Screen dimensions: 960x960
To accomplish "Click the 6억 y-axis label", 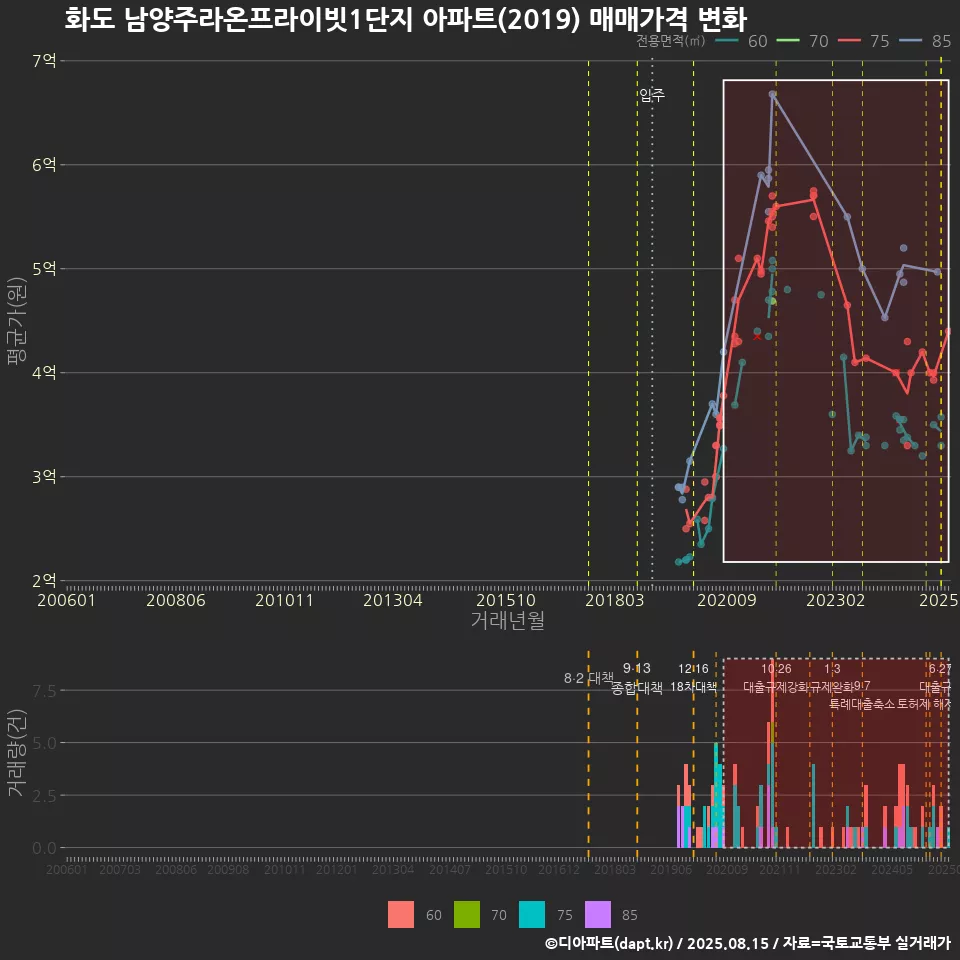I will (44, 165).
